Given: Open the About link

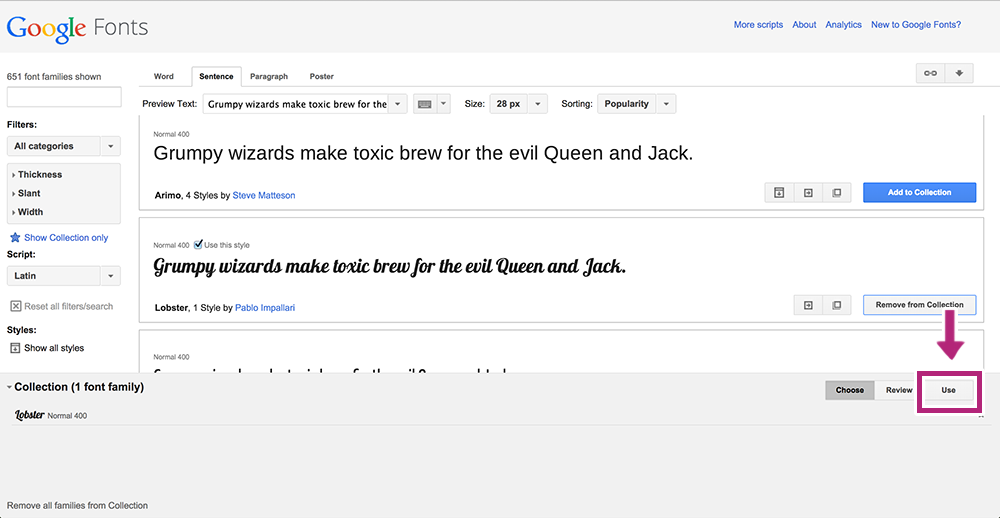Looking at the screenshot, I should tap(804, 25).
